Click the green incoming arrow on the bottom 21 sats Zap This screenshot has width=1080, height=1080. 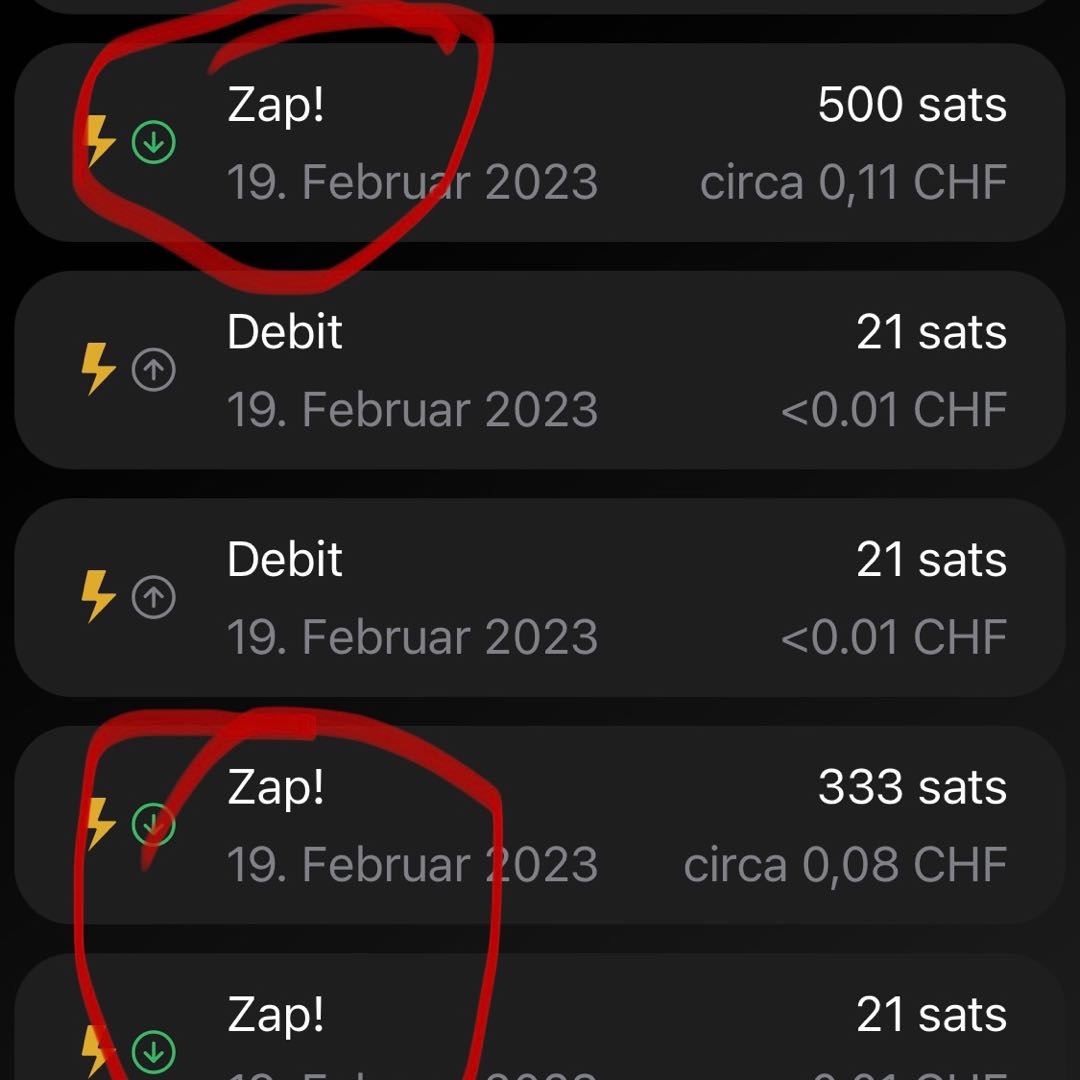click(153, 1051)
